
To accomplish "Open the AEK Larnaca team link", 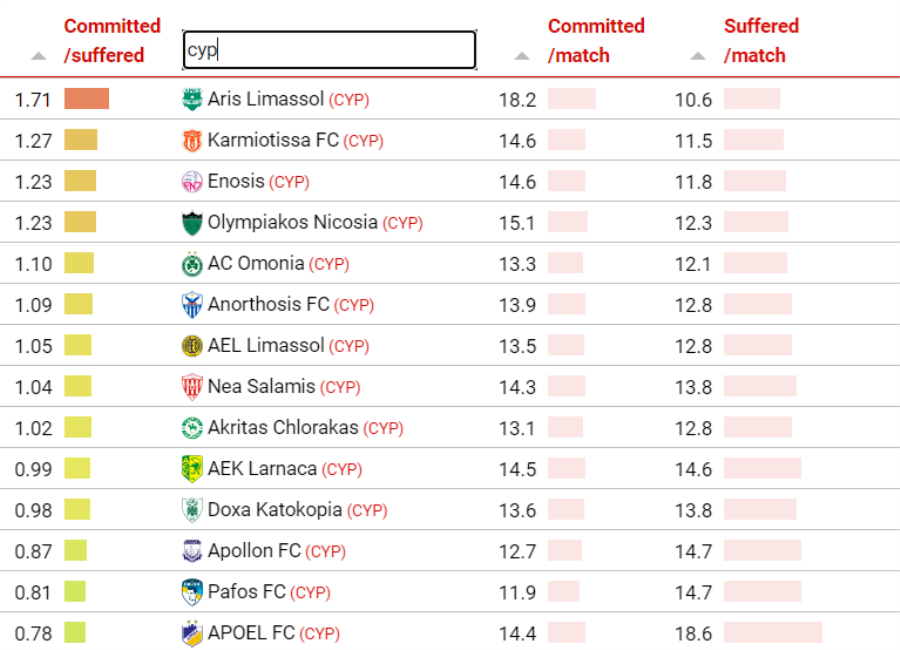I will 262,469.
